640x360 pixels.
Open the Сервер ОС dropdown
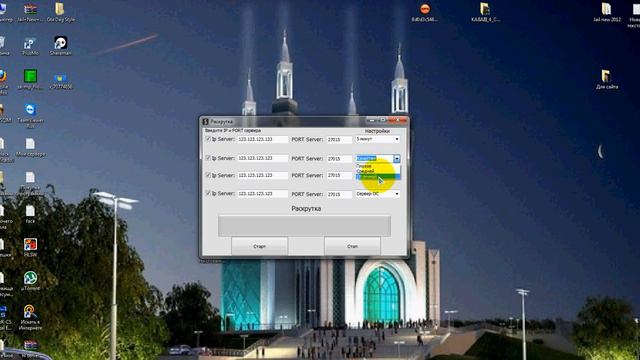(378, 194)
